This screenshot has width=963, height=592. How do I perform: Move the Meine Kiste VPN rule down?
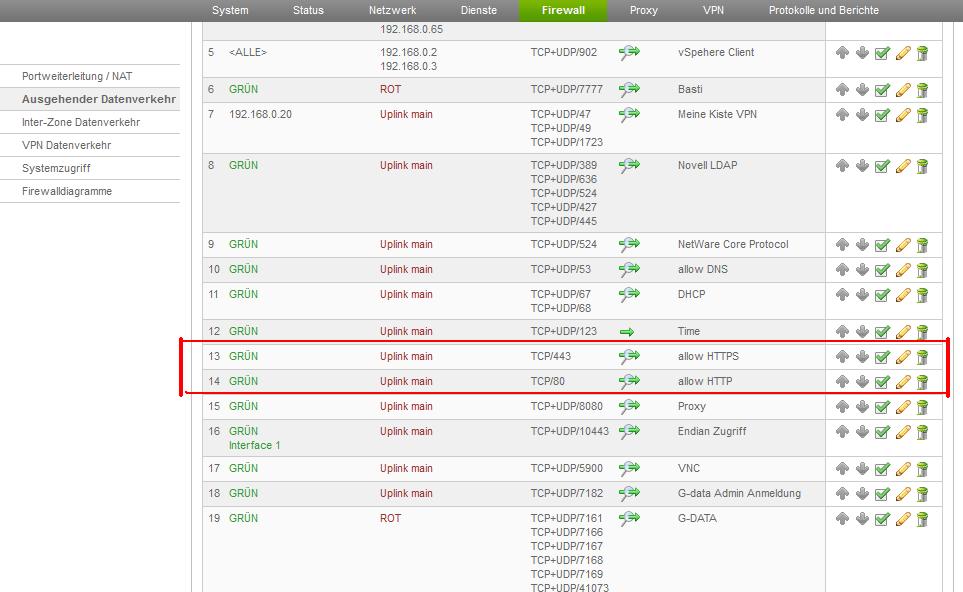pyautogui.click(x=862, y=115)
